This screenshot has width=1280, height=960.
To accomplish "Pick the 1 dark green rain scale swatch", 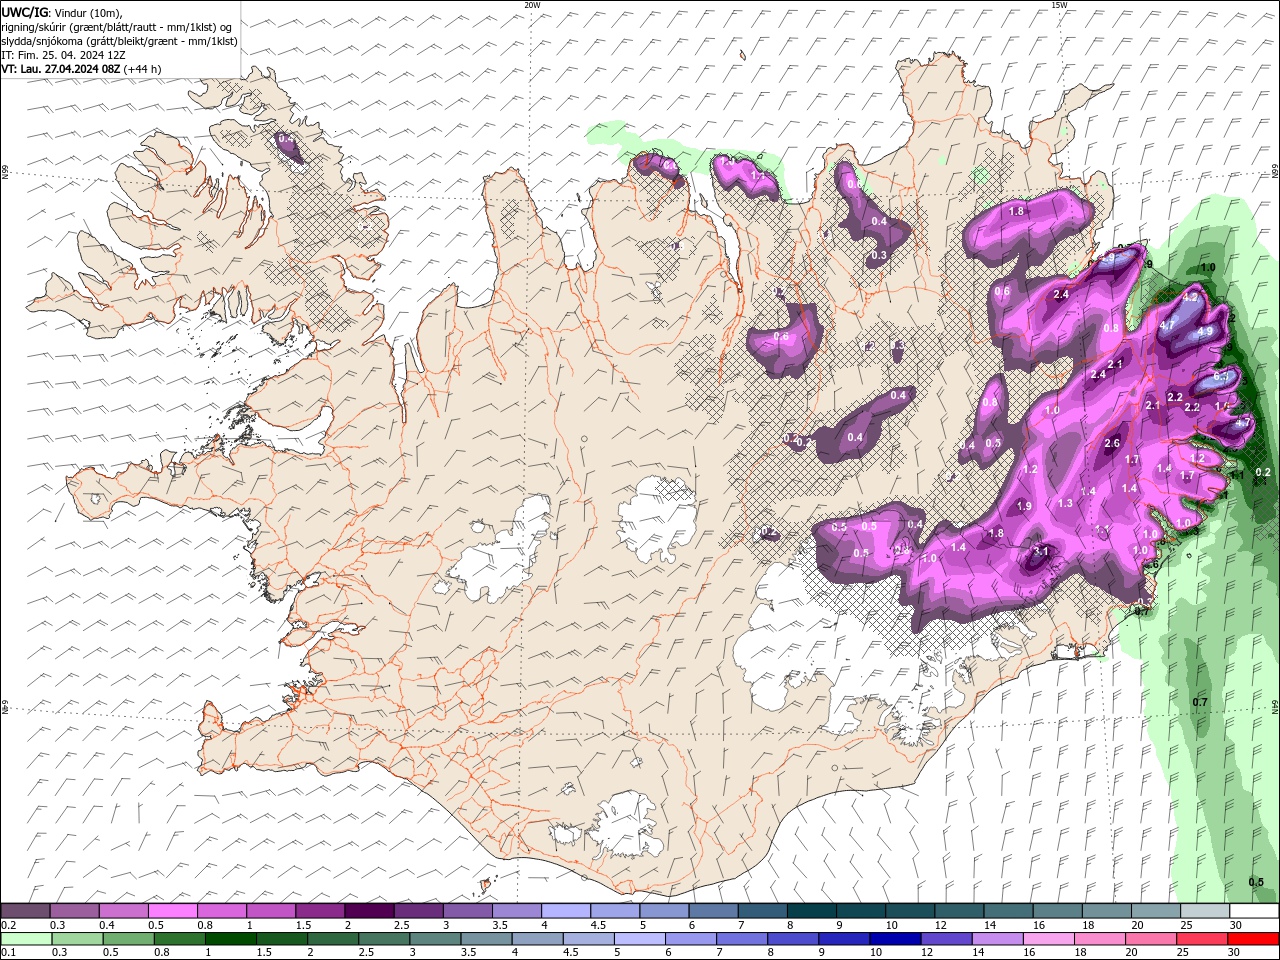I will [x=230, y=939].
